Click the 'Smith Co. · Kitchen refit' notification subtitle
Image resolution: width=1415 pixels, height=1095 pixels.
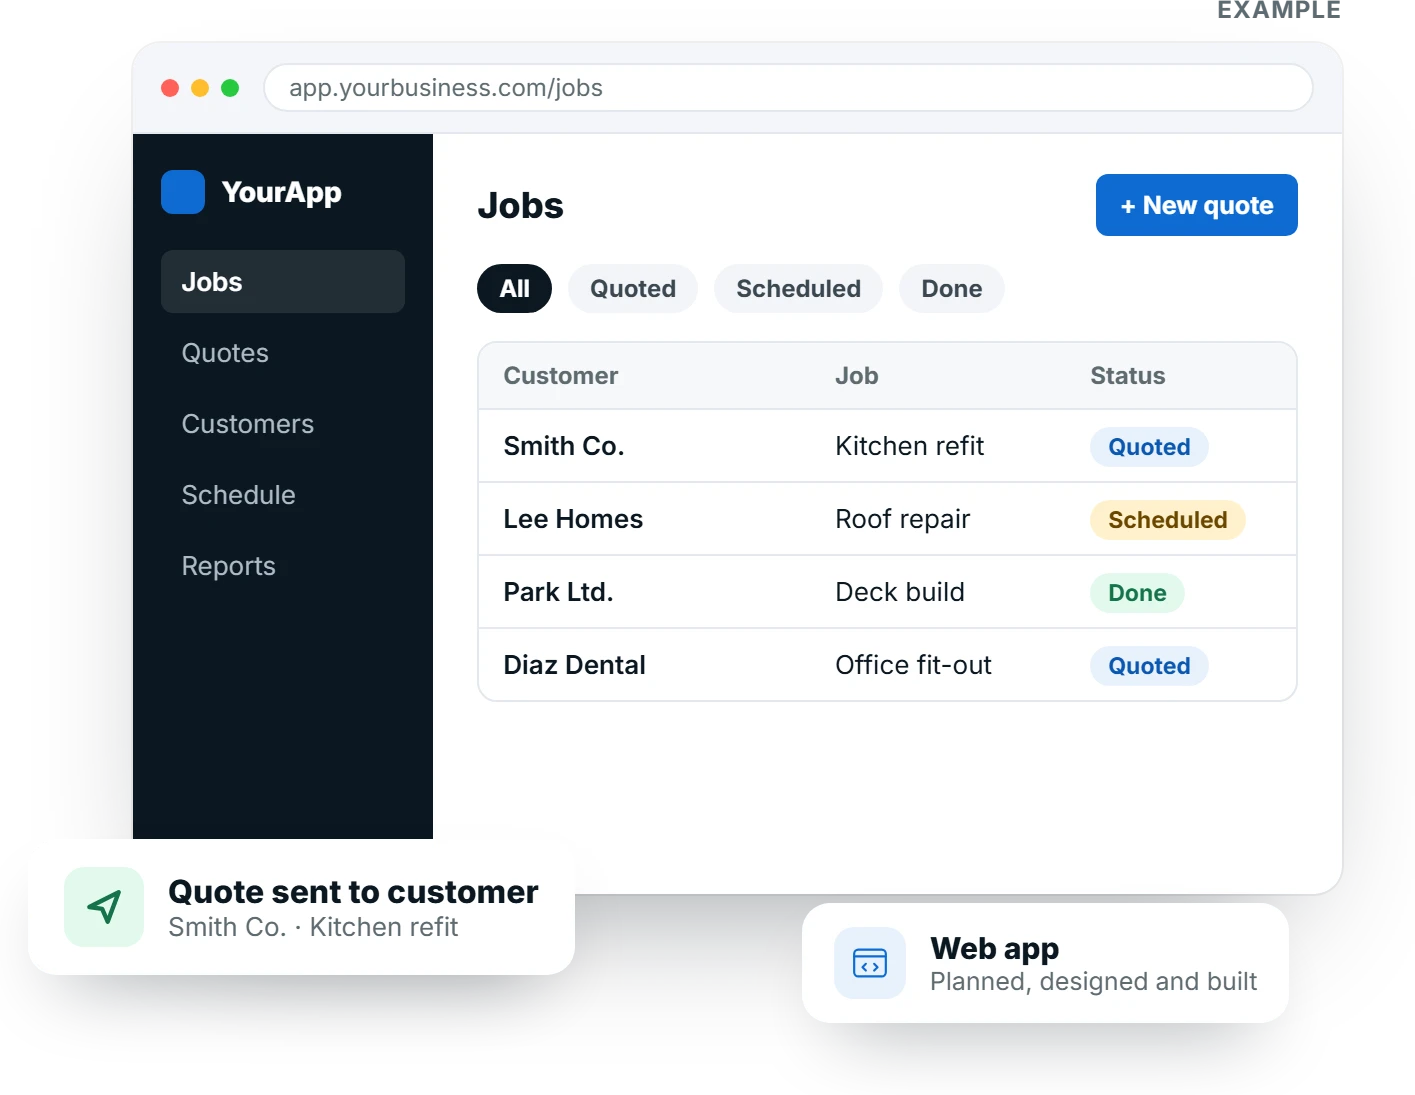(313, 927)
